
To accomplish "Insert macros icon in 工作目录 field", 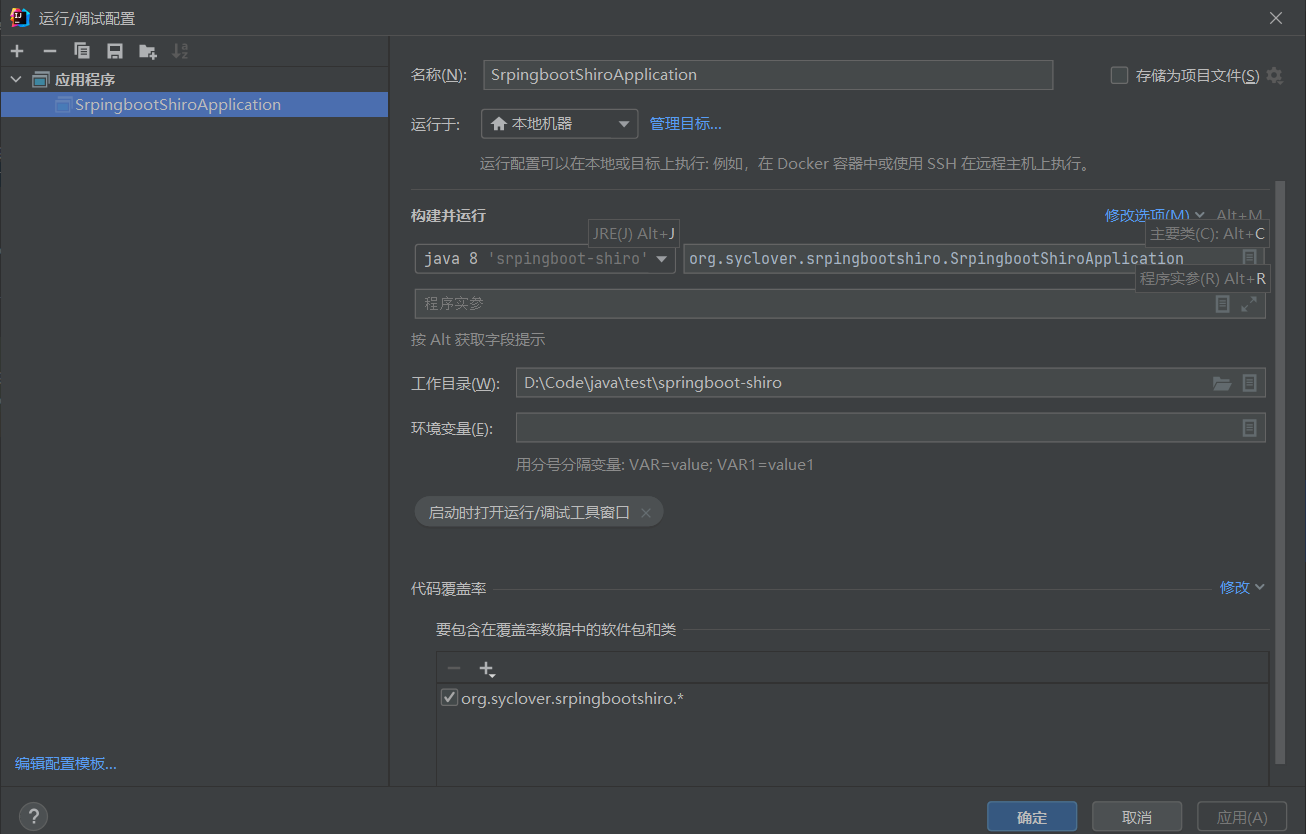I will click(x=1249, y=383).
